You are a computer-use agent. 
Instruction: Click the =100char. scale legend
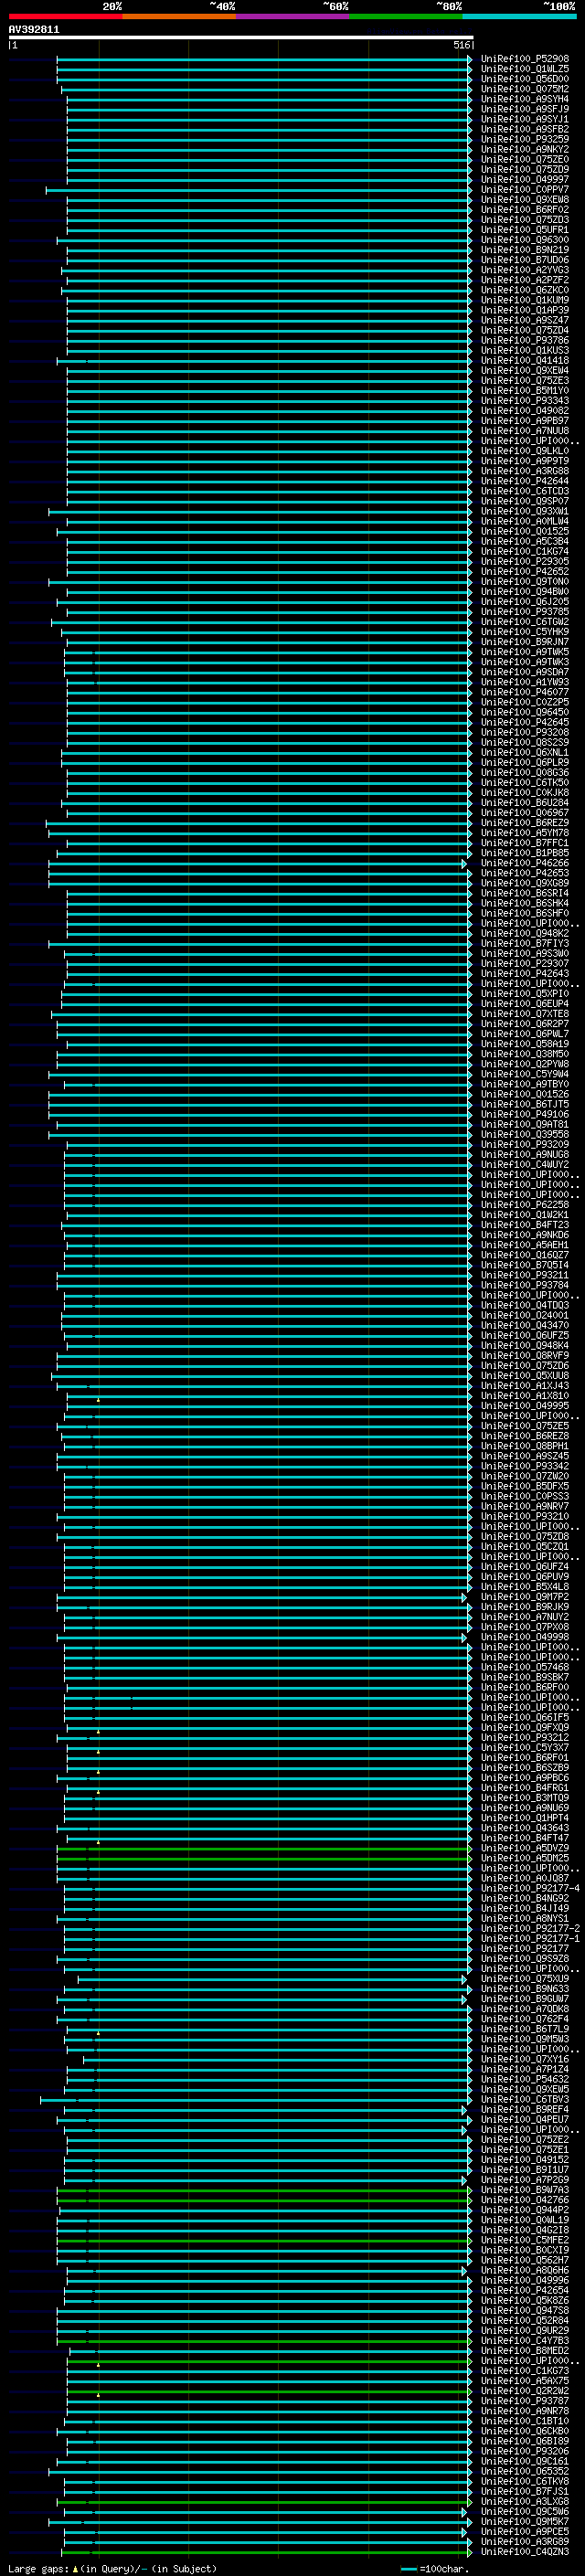coord(435,2569)
